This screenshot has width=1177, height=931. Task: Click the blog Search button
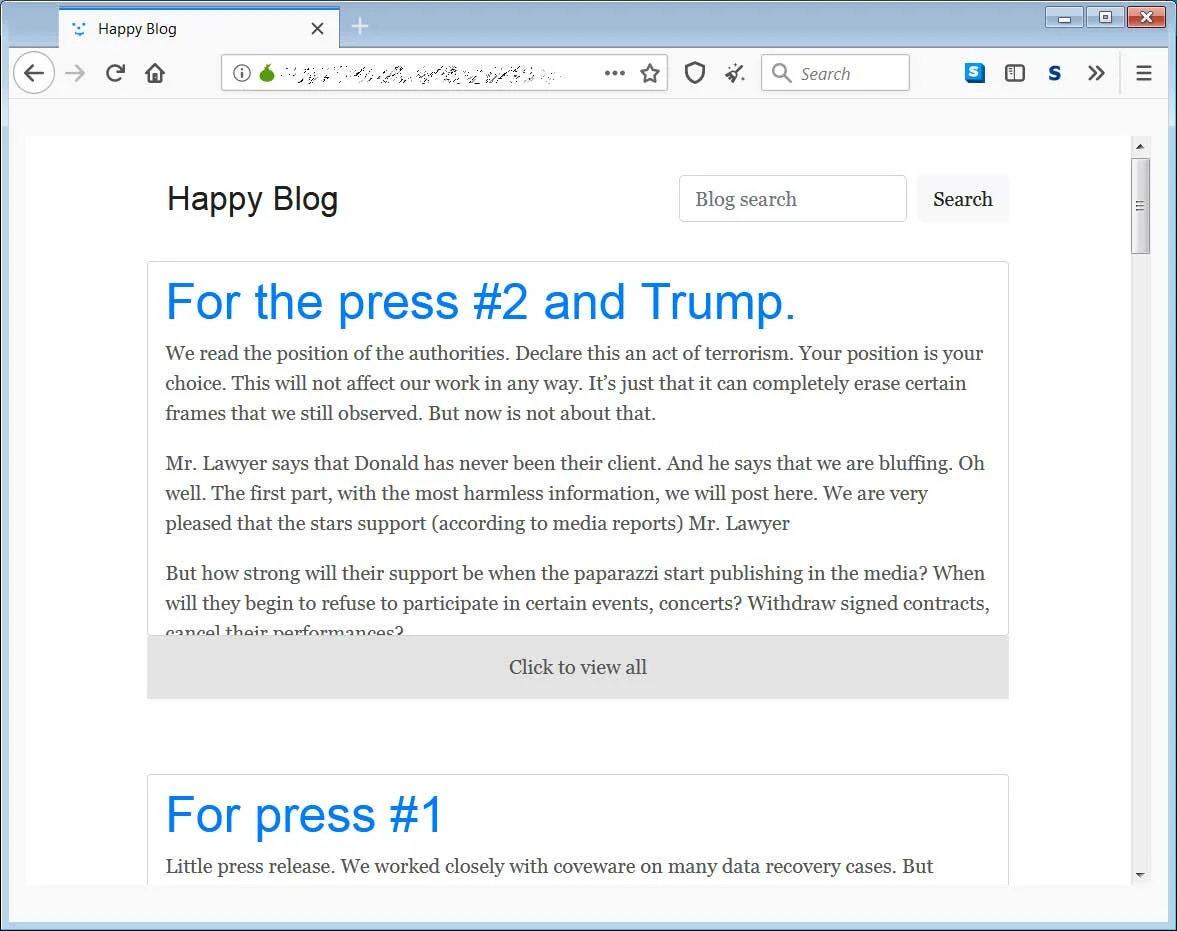coord(962,199)
